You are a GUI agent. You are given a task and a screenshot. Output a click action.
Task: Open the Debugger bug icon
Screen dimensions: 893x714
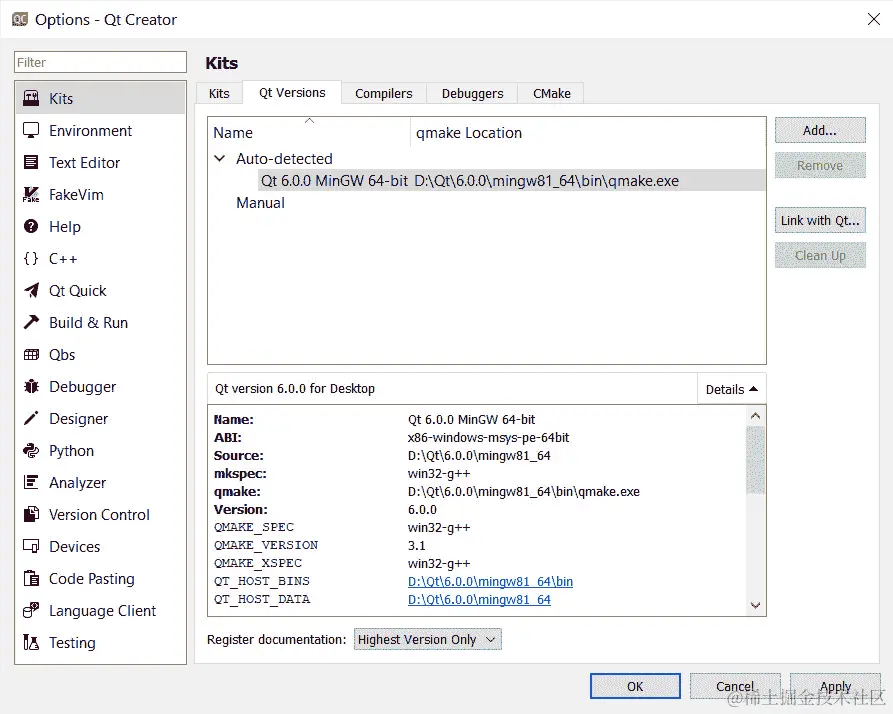coord(31,387)
